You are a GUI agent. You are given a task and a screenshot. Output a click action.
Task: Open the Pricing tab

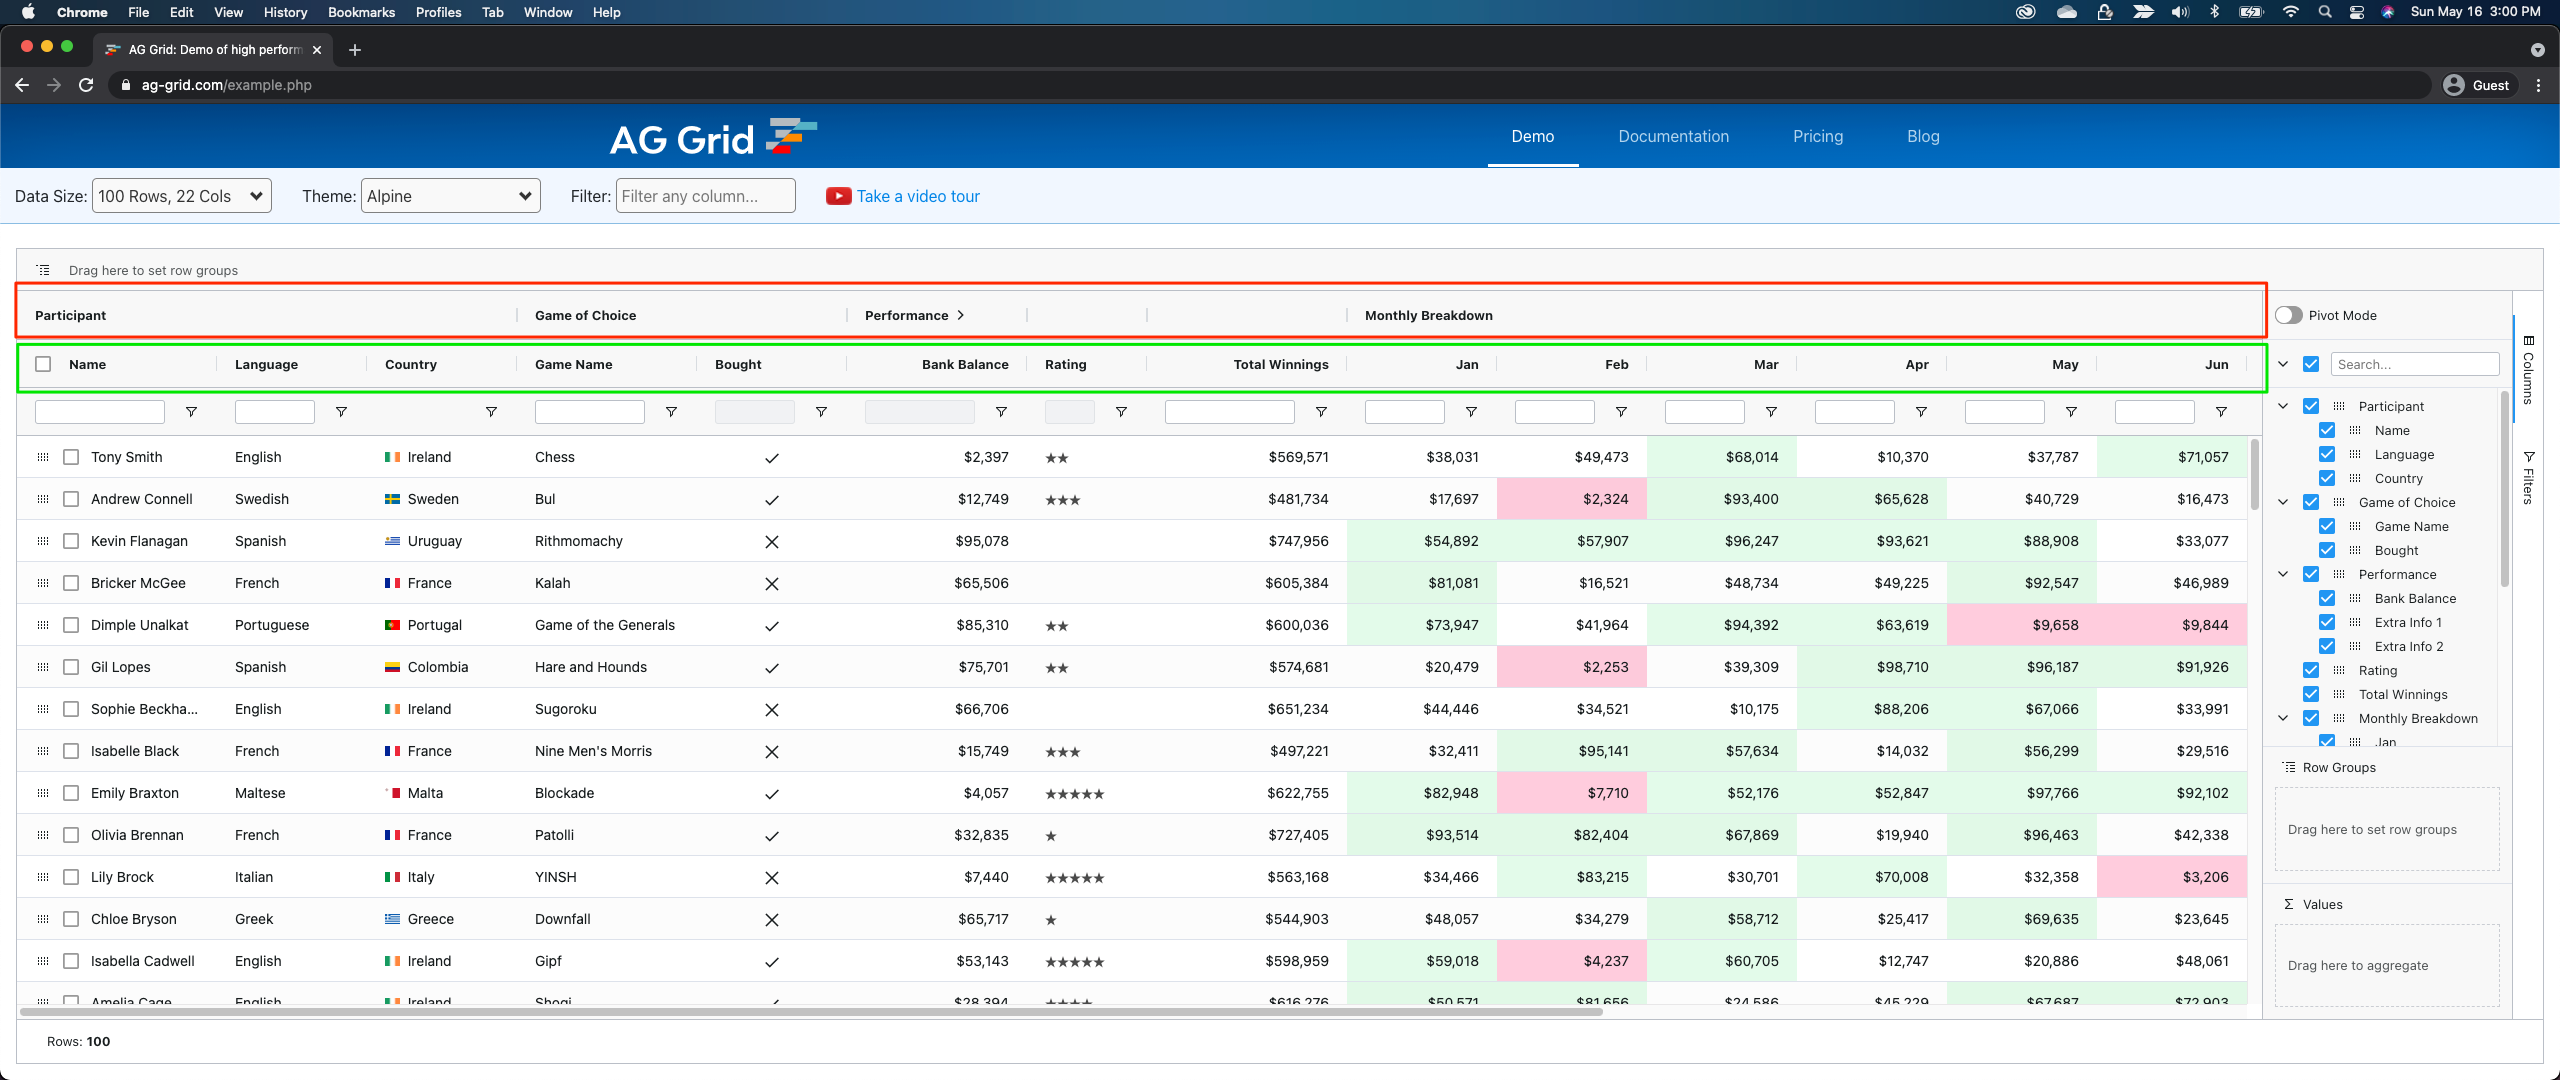click(1817, 137)
